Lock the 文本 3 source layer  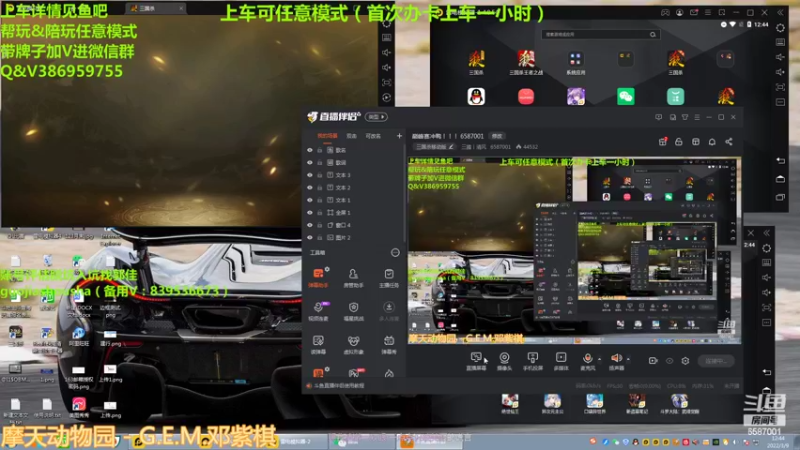(x=320, y=175)
